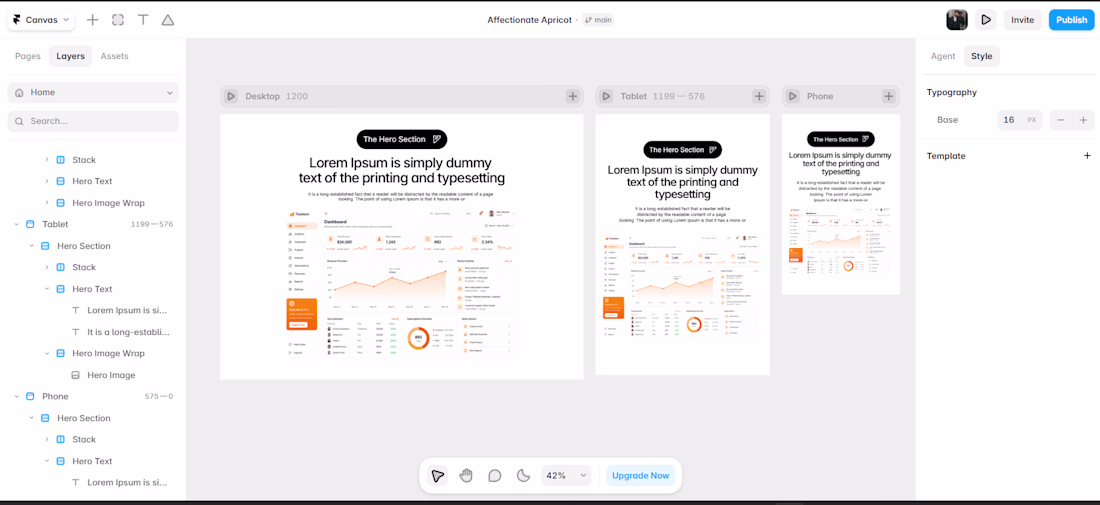Select the hand pan tool
This screenshot has width=1100, height=505.
click(x=467, y=476)
